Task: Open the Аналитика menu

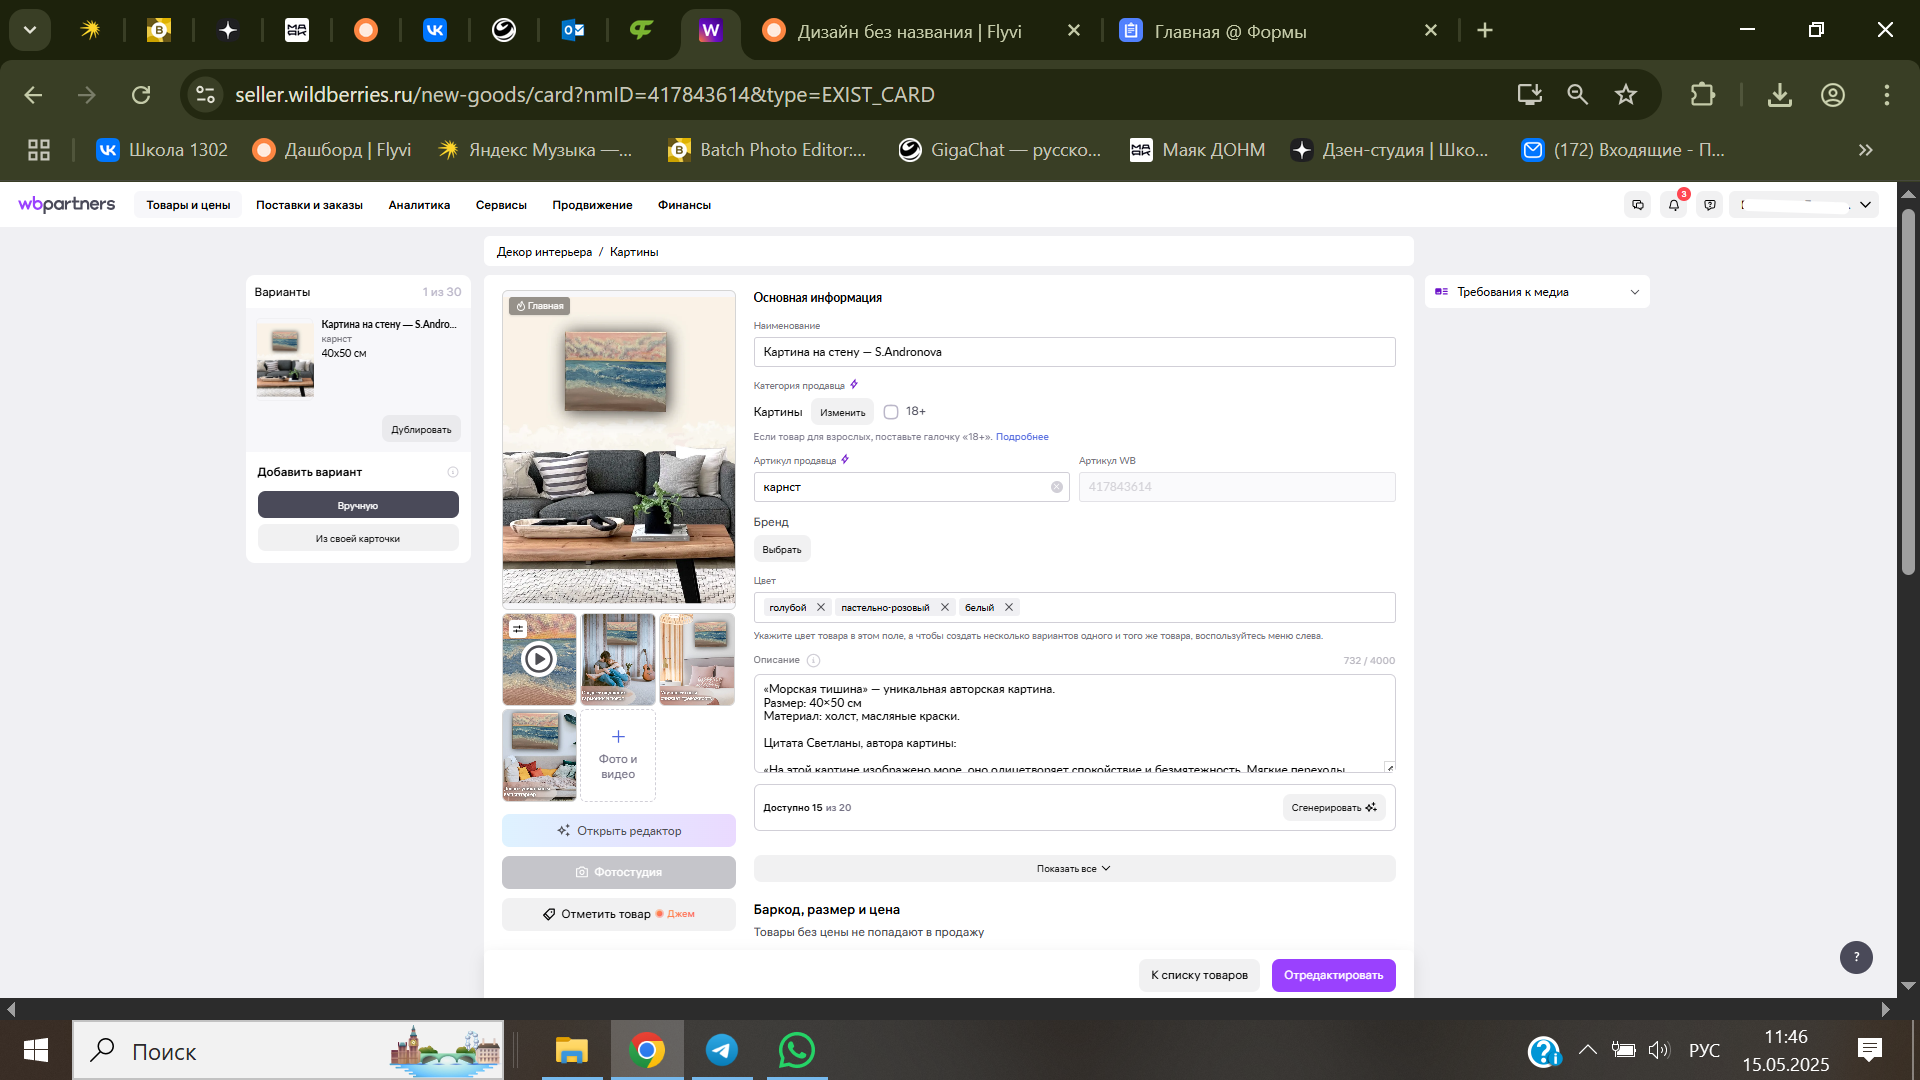Action: pyautogui.click(x=419, y=205)
